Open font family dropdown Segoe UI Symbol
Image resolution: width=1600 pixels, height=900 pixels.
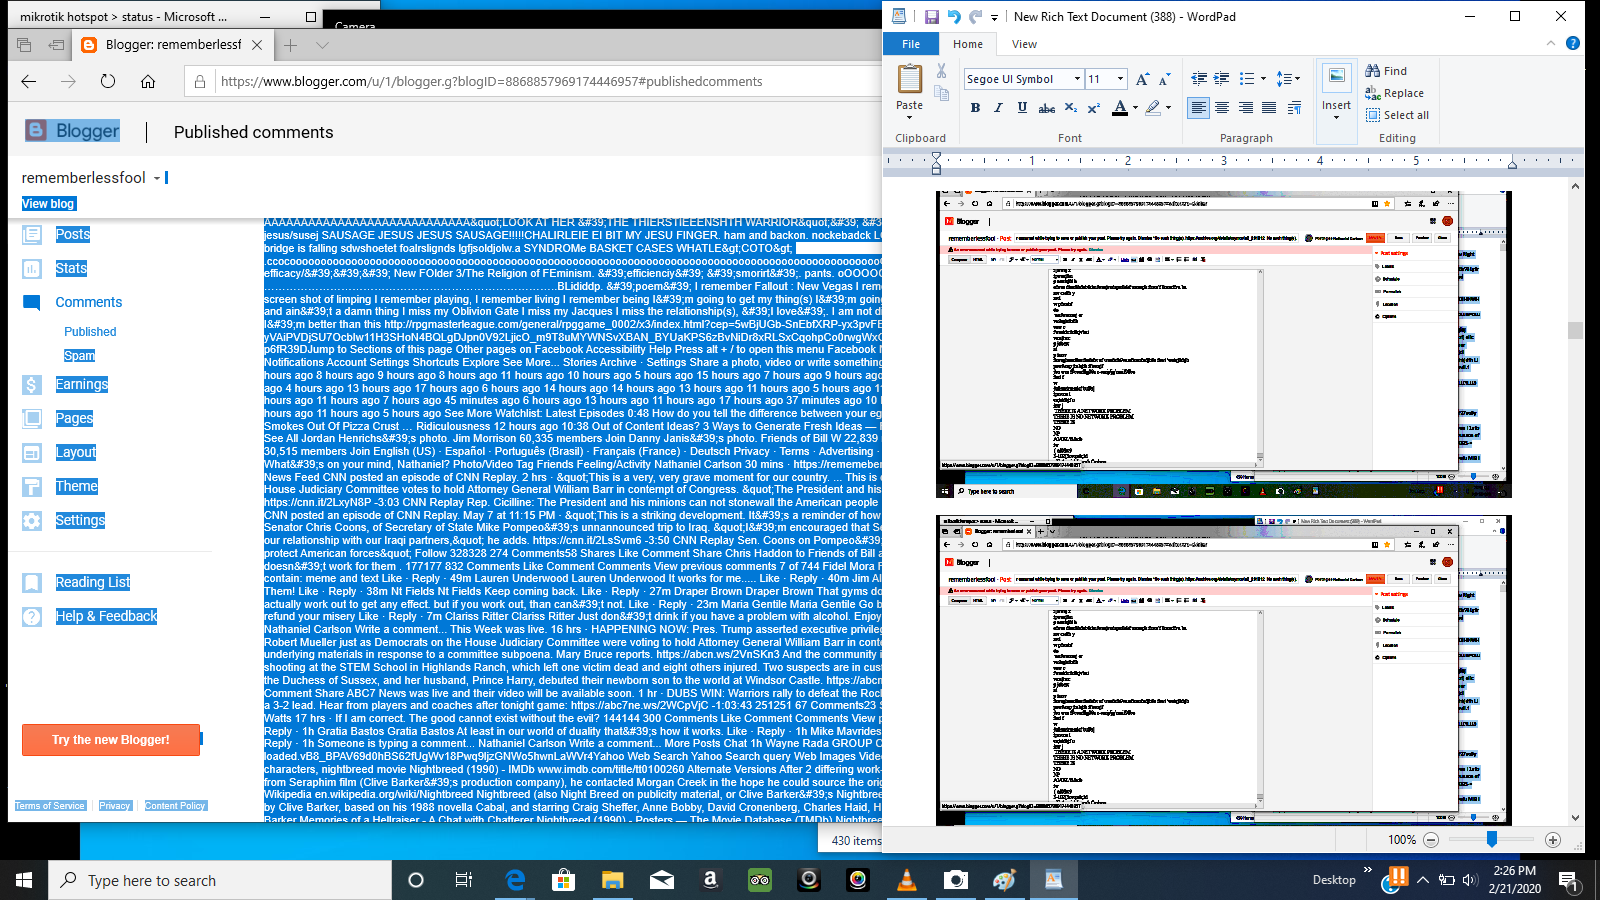coord(1077,79)
